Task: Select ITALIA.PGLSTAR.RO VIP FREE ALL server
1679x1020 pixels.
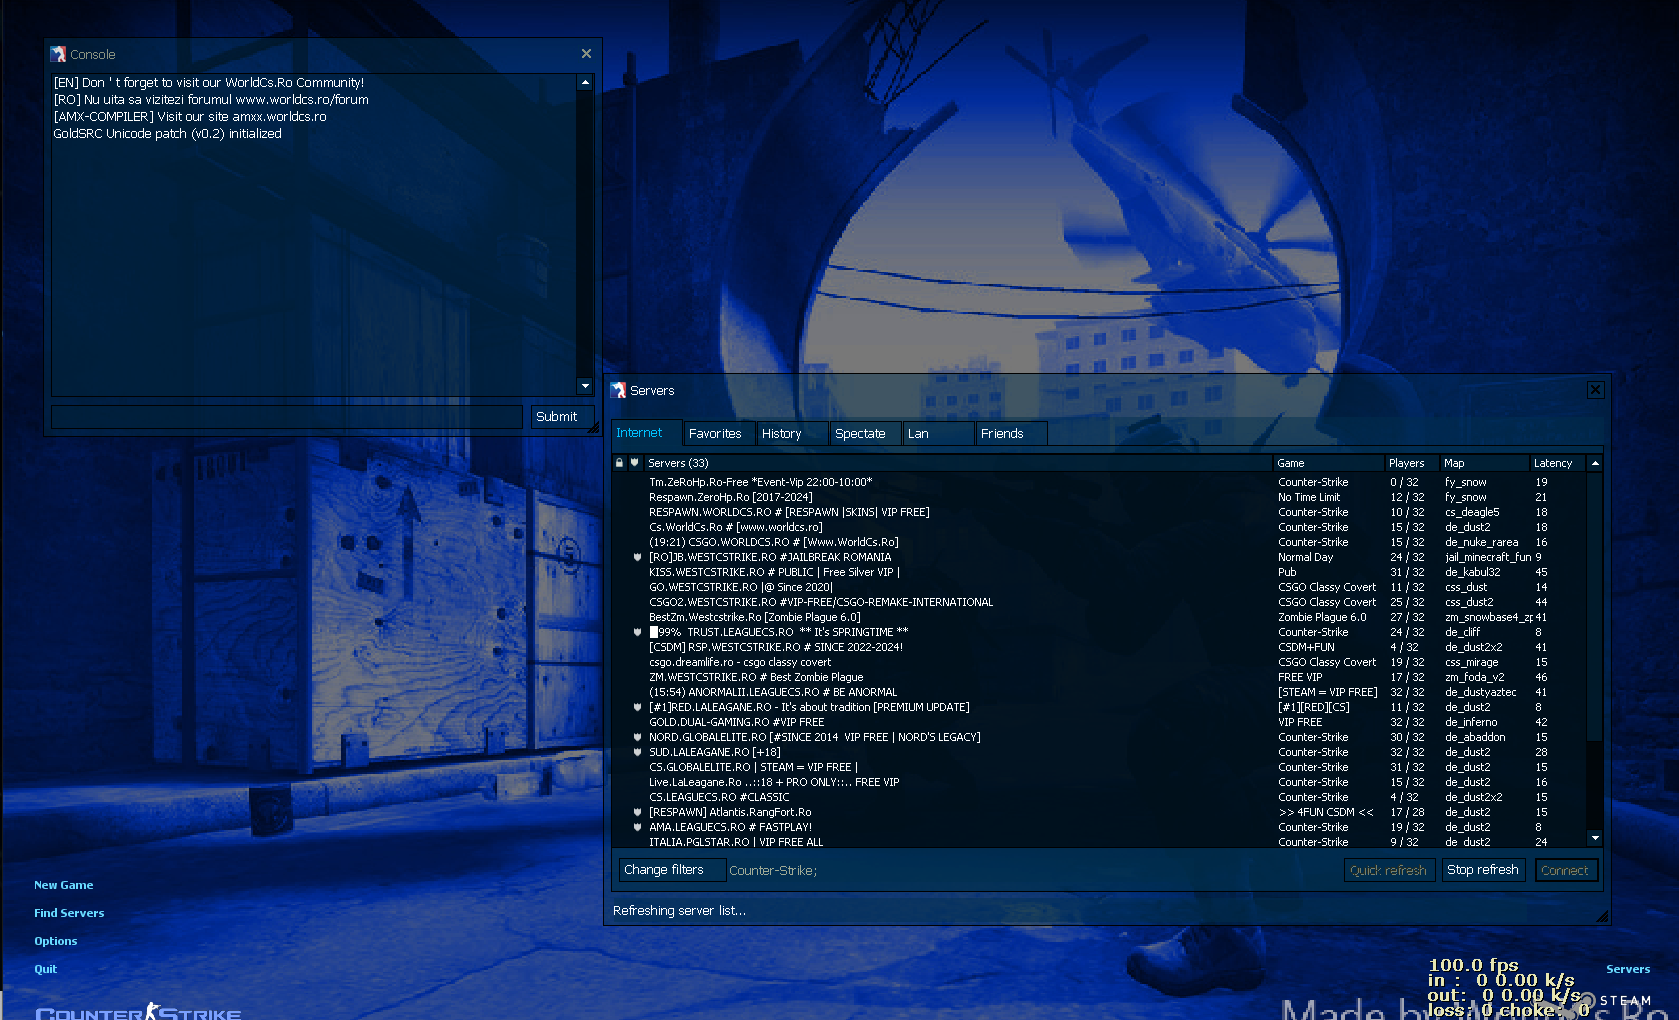Action: pyautogui.click(x=1099, y=842)
